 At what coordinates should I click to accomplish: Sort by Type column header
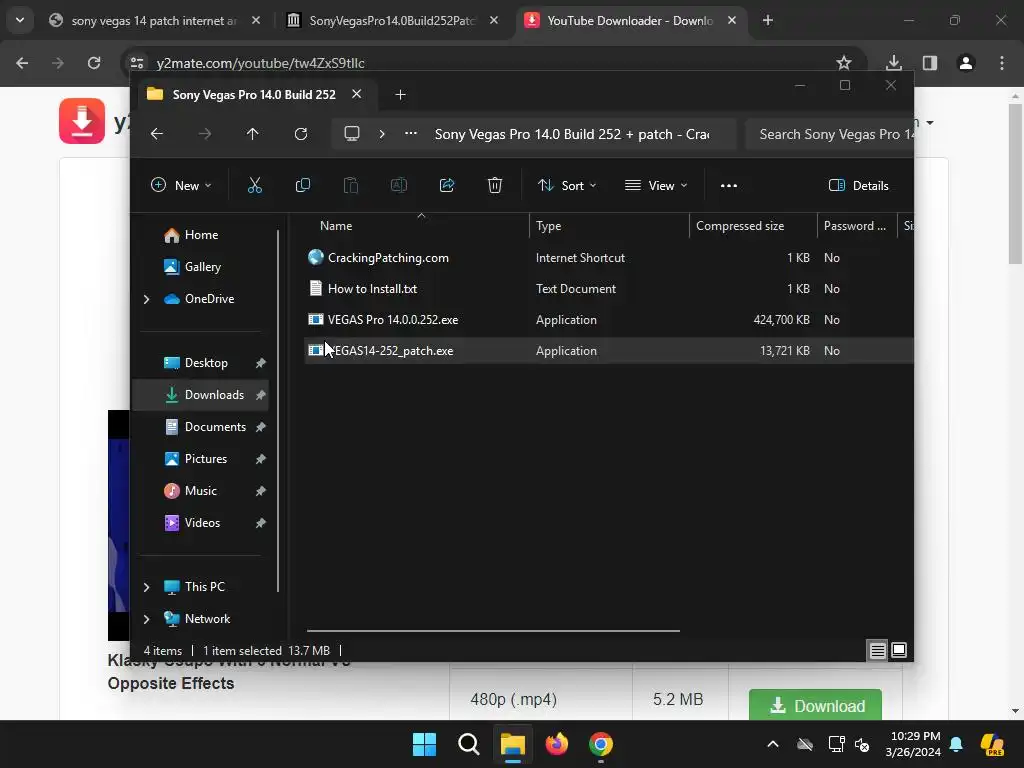[x=609, y=226]
